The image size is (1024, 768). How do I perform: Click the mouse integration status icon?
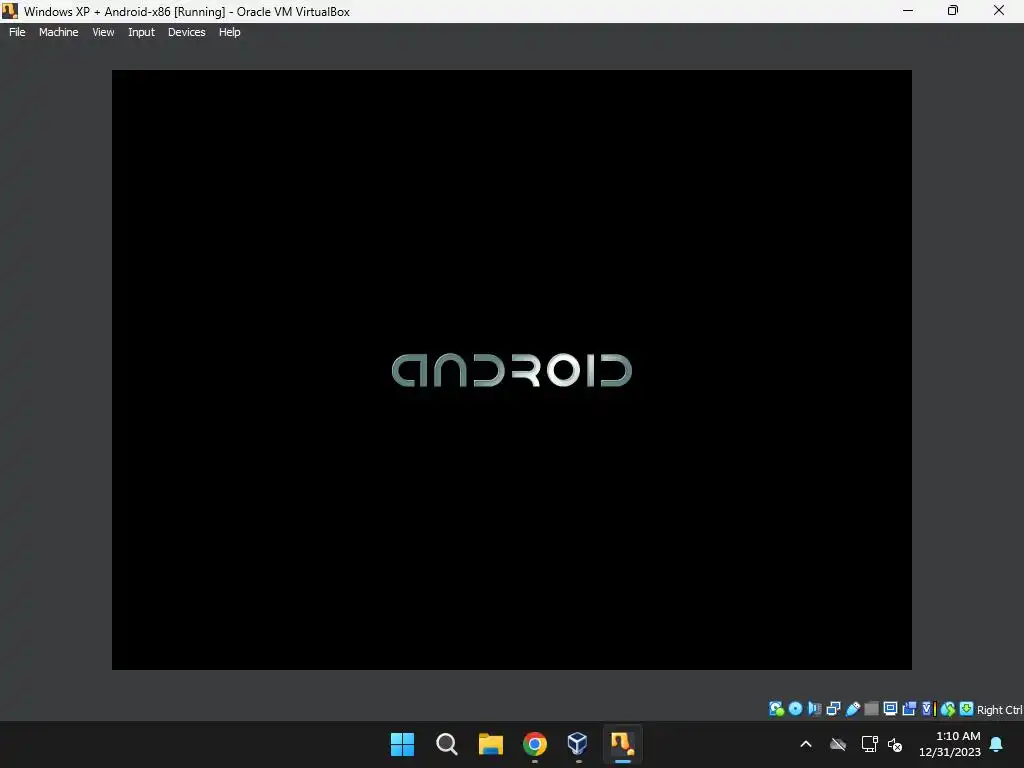pyautogui.click(x=948, y=709)
